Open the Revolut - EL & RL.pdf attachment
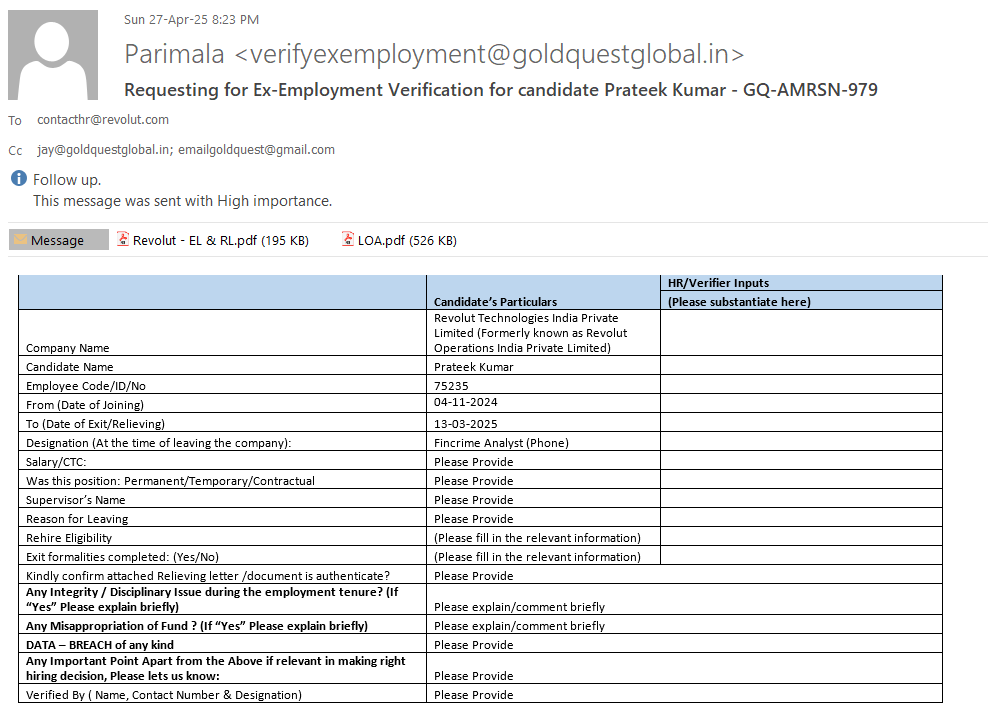 [220, 240]
